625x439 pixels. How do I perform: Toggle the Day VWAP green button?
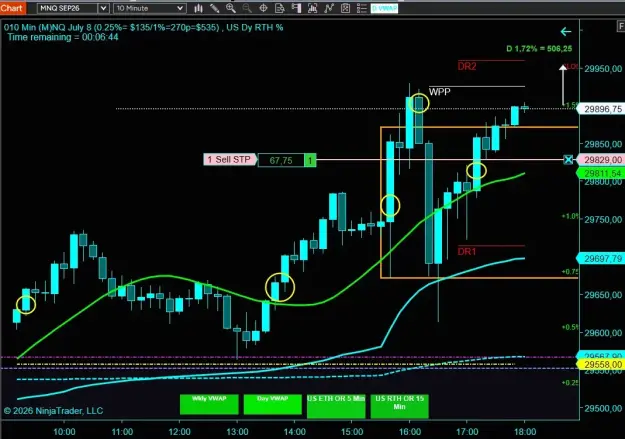(273, 404)
